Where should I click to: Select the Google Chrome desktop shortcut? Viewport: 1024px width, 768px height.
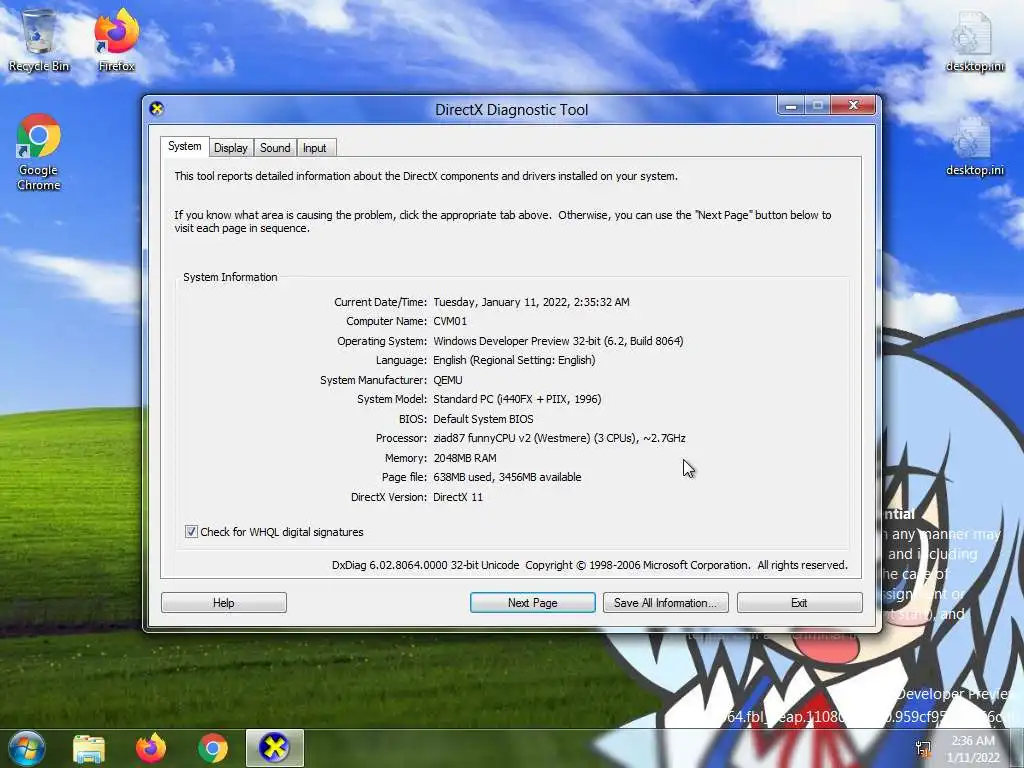pos(39,152)
